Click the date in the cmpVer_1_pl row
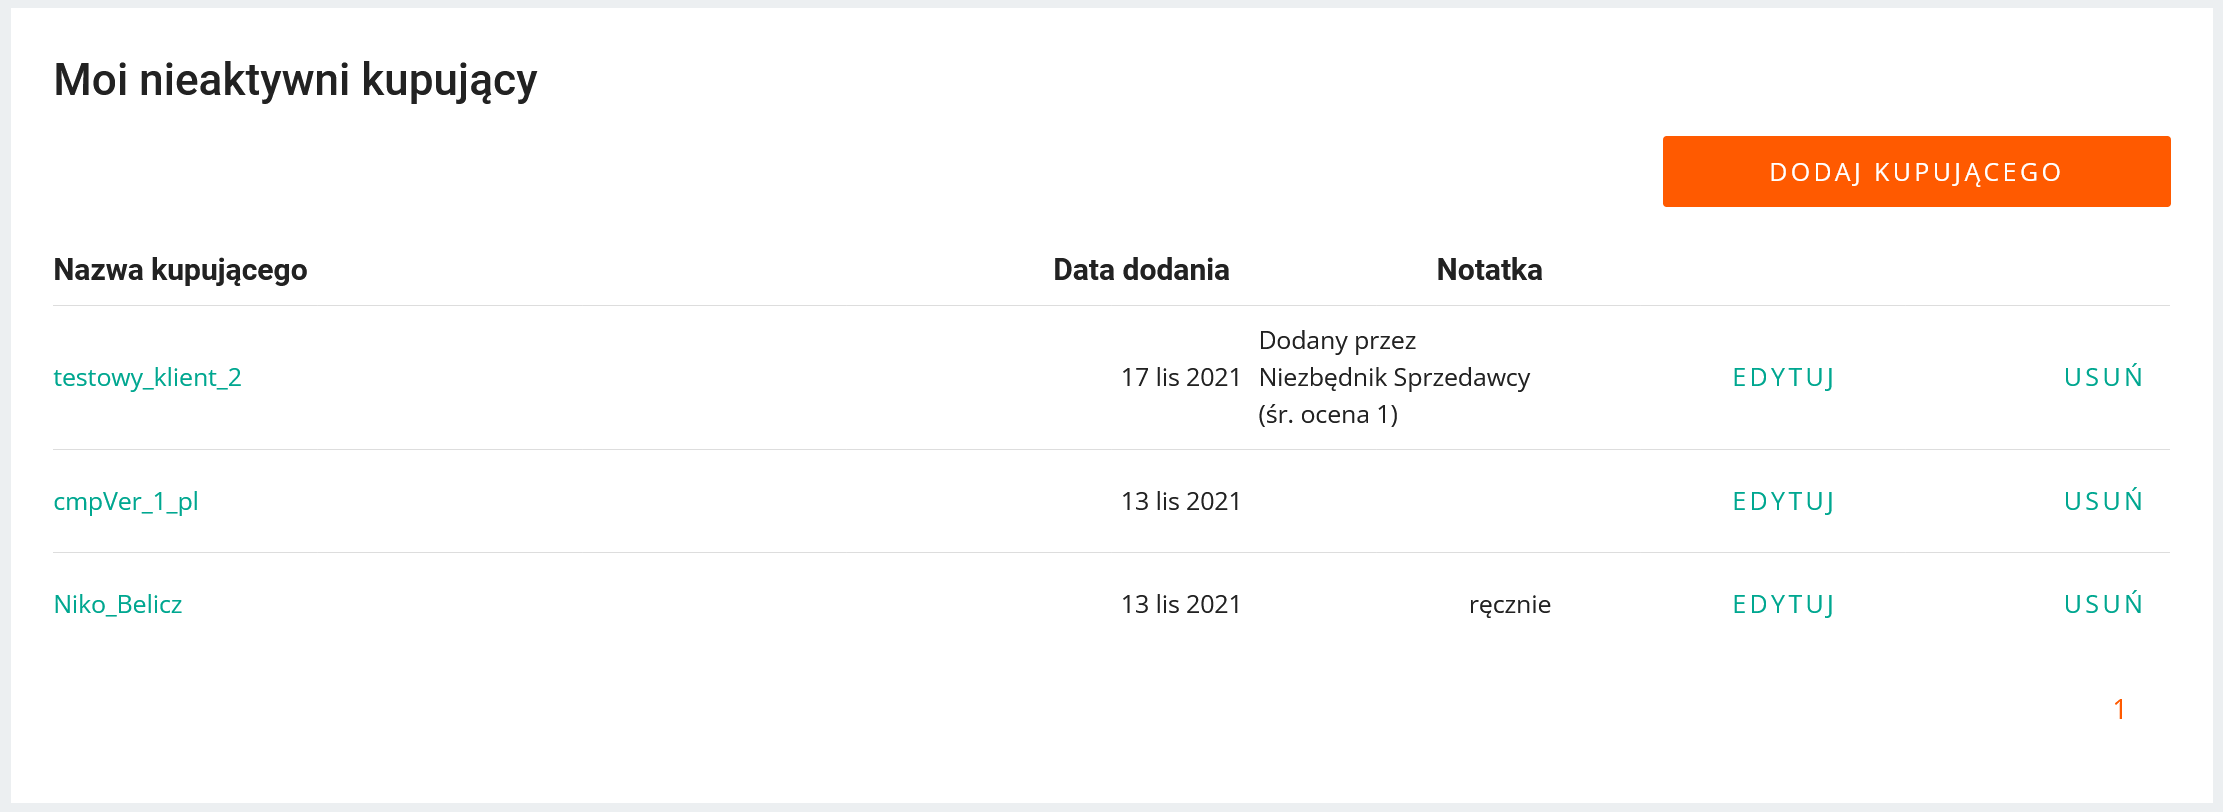Viewport: 2223px width, 812px height. click(1180, 502)
